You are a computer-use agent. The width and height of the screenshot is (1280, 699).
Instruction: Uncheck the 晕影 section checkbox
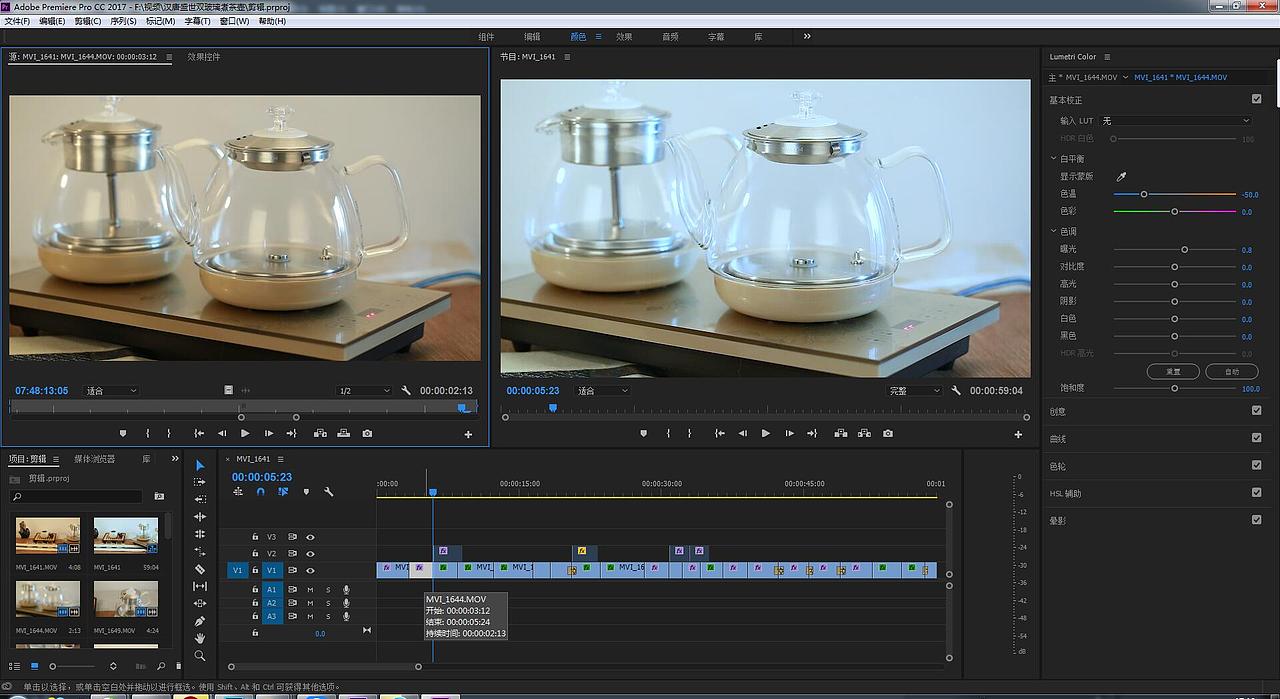pyautogui.click(x=1256, y=520)
